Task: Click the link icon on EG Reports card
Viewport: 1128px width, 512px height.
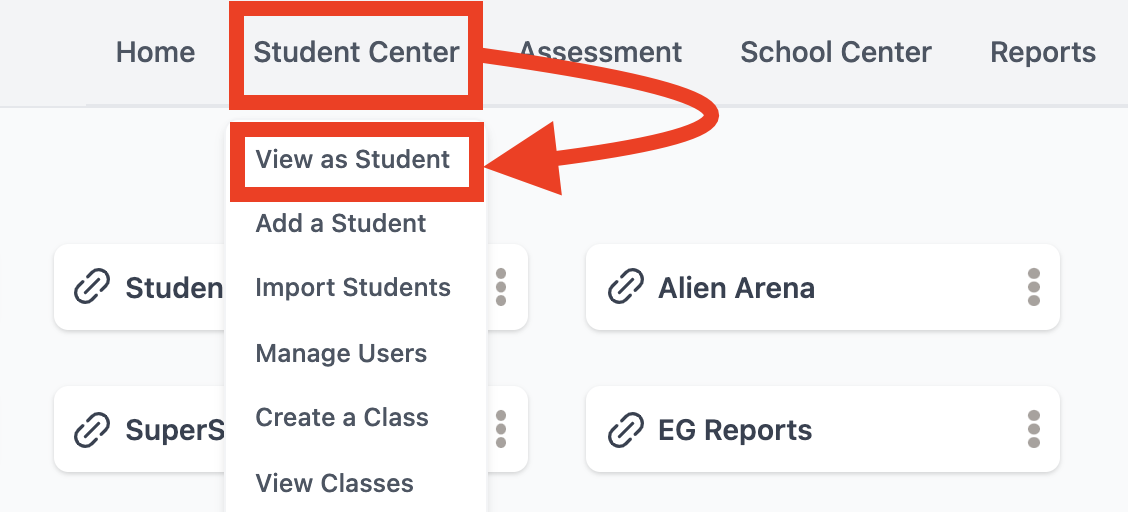Action: coord(625,429)
